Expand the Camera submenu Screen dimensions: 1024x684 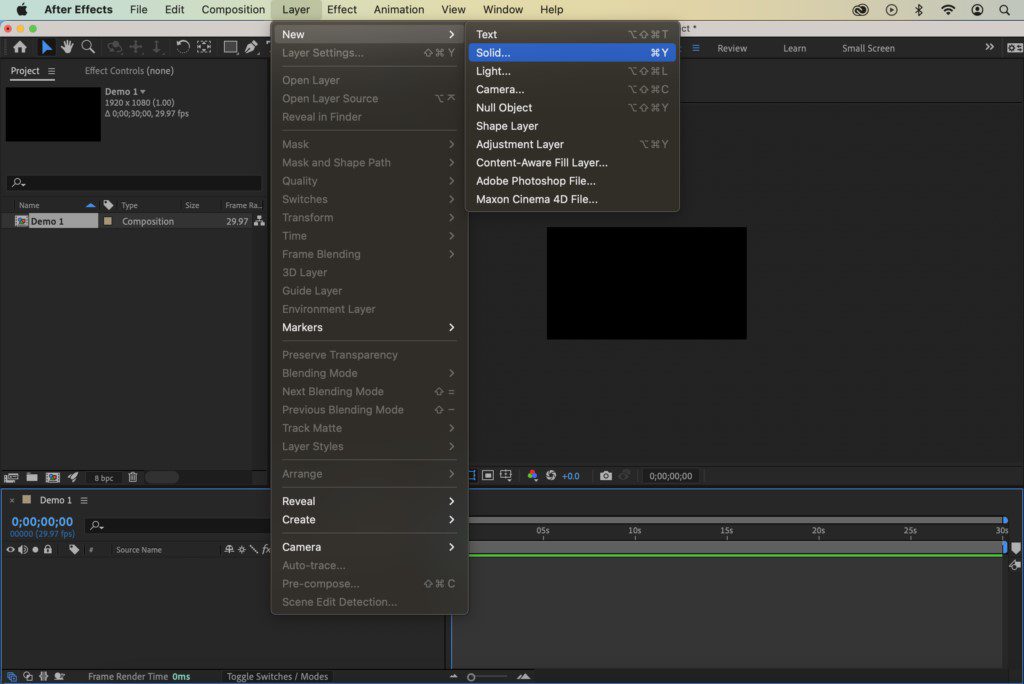click(368, 547)
